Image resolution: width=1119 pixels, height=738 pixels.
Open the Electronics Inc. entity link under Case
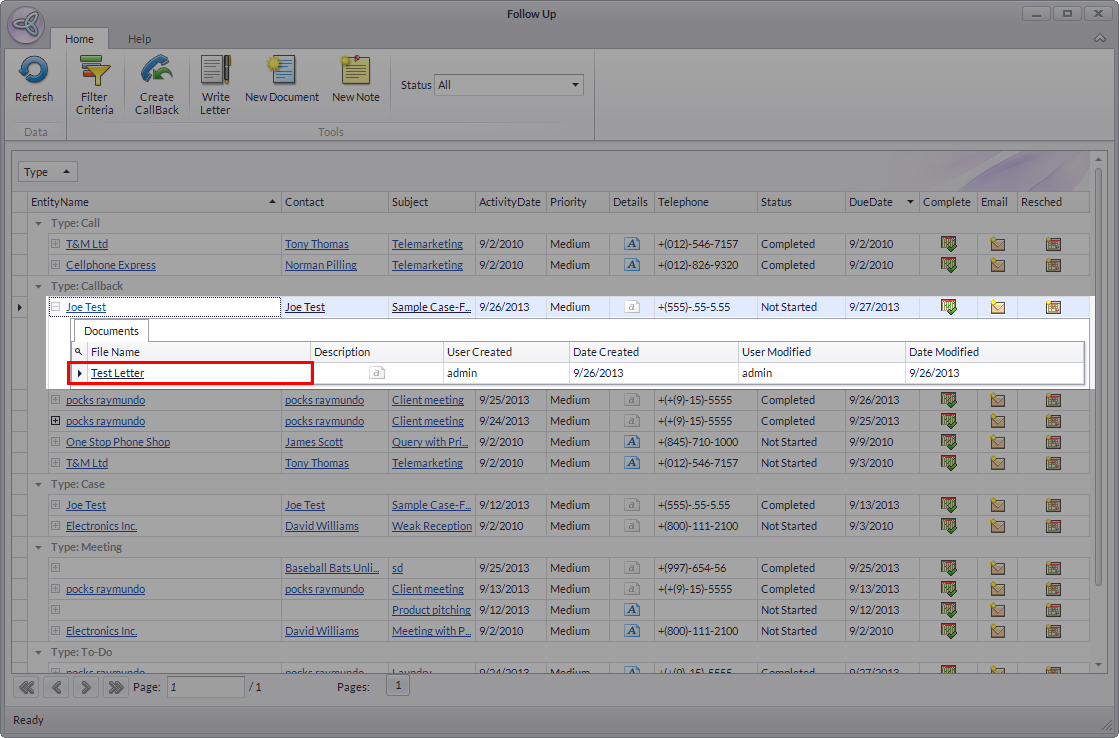pos(101,526)
